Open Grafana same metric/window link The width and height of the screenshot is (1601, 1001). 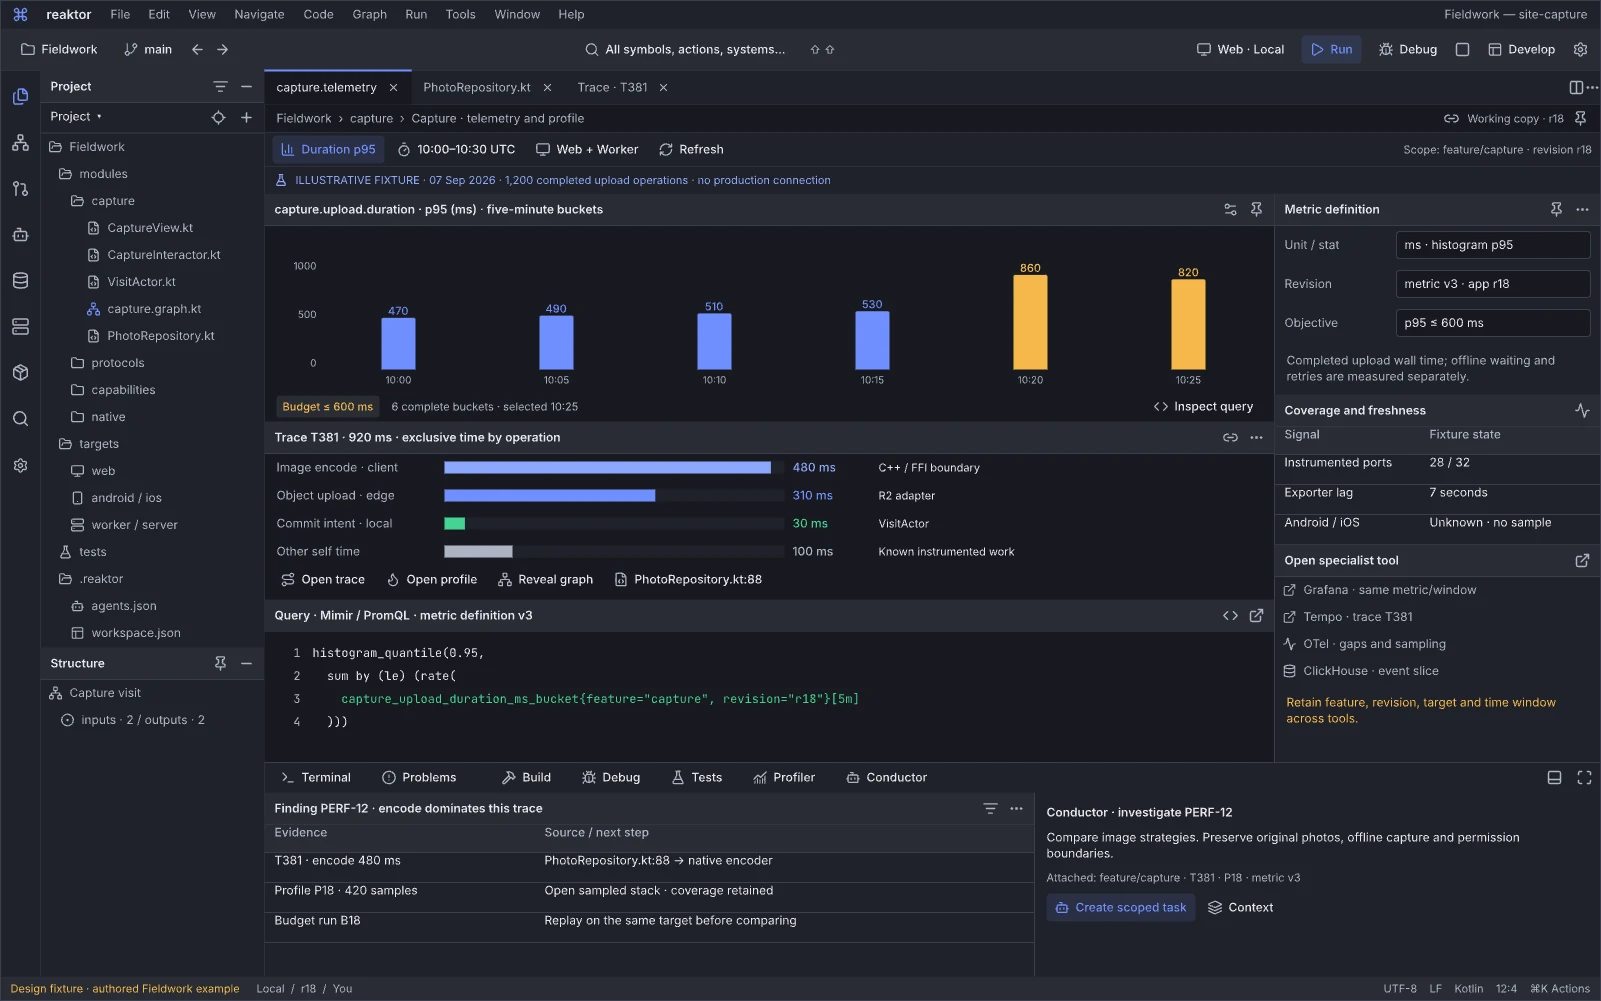point(1379,590)
